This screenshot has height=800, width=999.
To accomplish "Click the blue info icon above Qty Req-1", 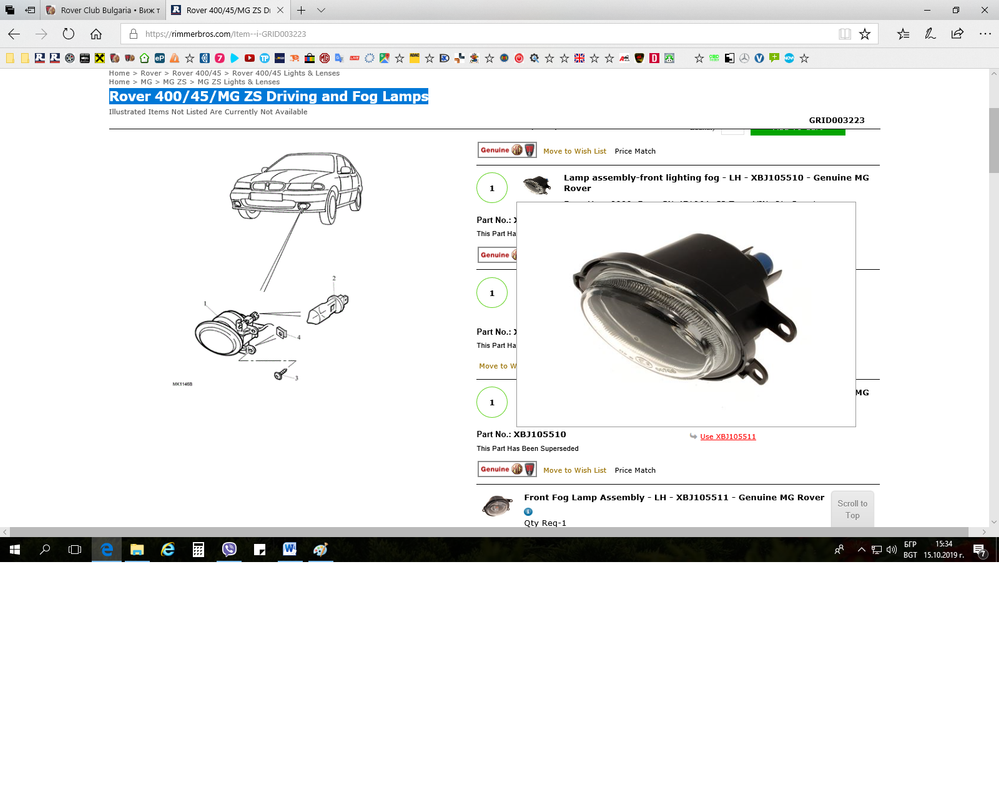I will click(528, 511).
